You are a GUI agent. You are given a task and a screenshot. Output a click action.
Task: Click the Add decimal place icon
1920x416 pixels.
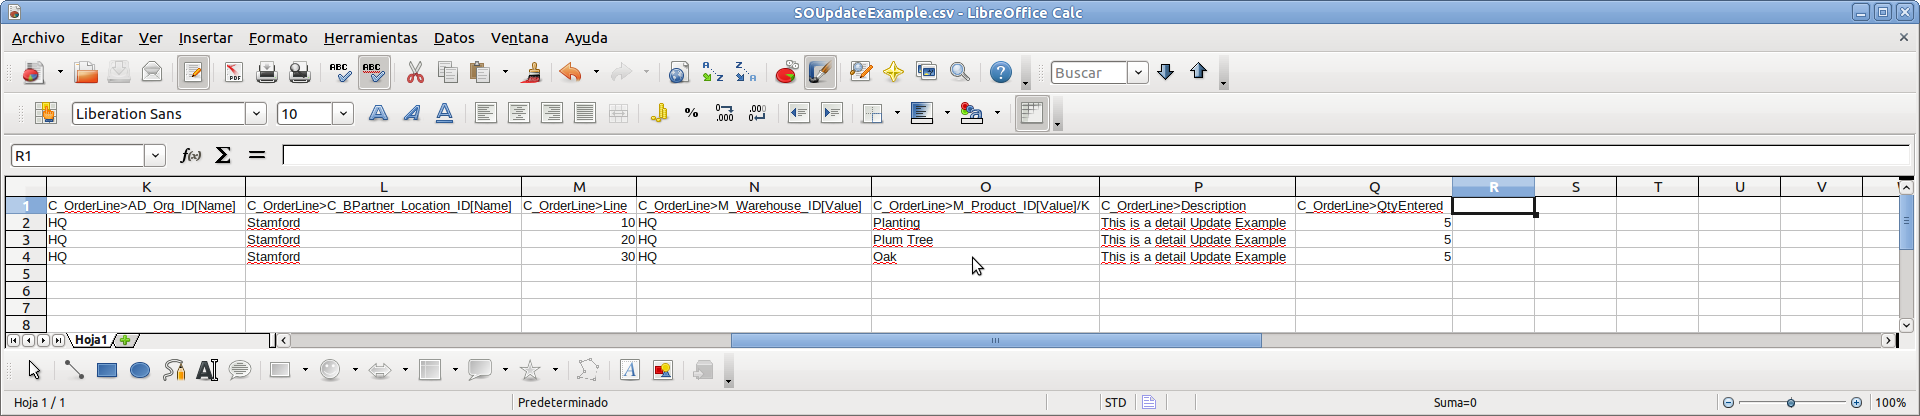[724, 113]
